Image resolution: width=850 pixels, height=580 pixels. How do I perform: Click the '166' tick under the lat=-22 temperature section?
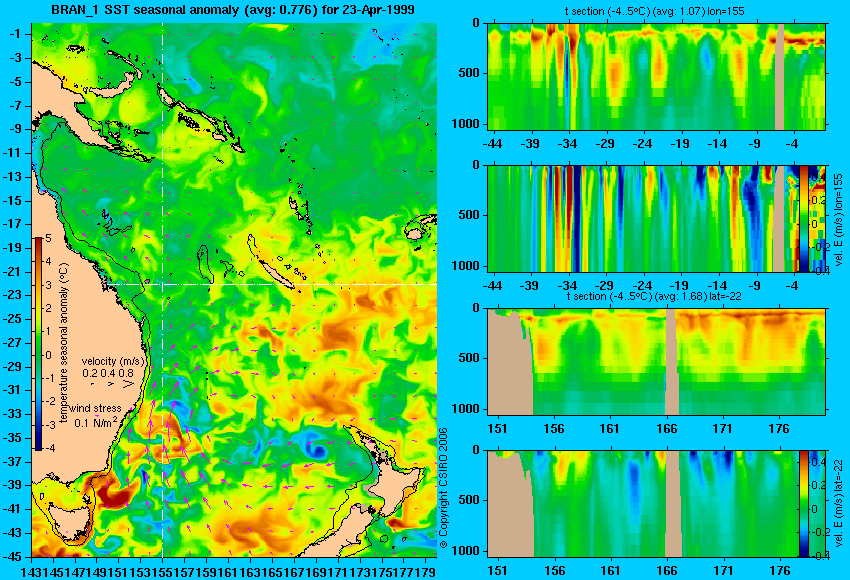(666, 429)
